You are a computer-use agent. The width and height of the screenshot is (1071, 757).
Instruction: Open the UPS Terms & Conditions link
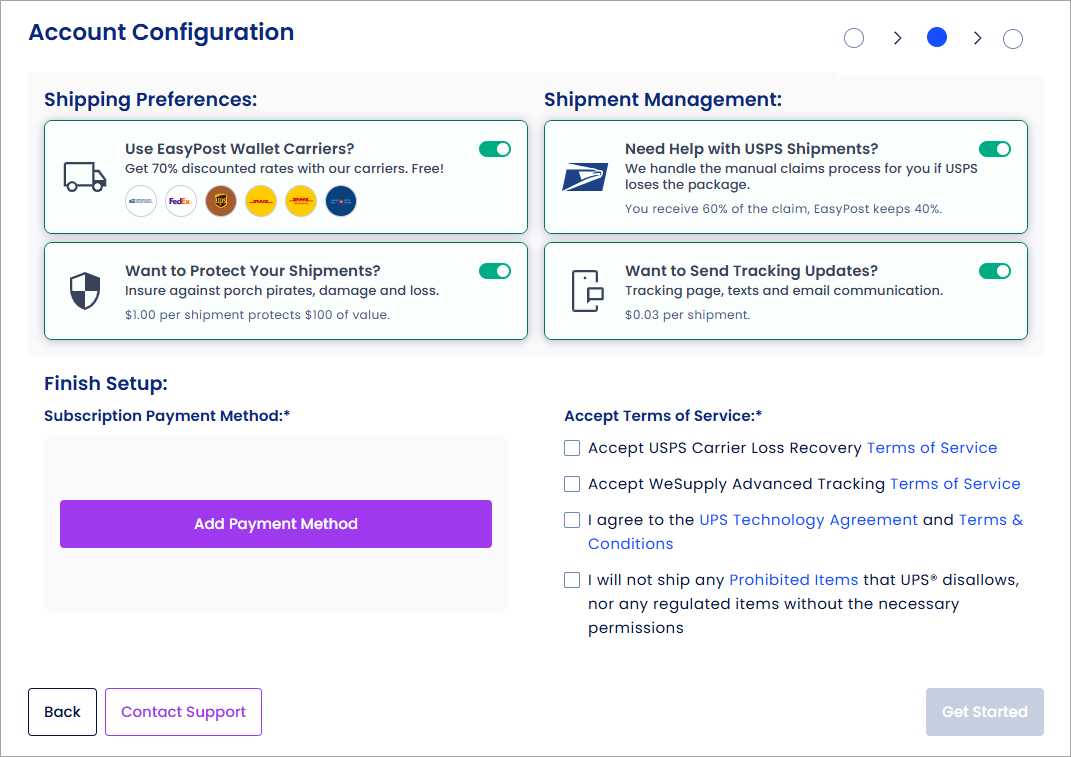coord(990,520)
